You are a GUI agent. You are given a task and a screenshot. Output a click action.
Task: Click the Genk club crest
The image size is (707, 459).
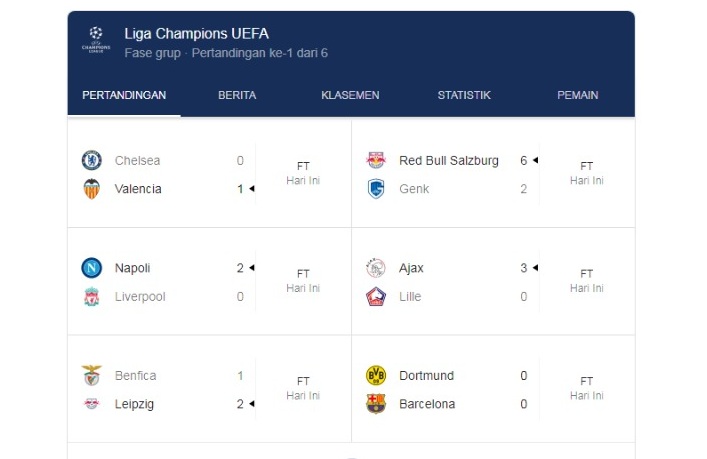pos(376,189)
